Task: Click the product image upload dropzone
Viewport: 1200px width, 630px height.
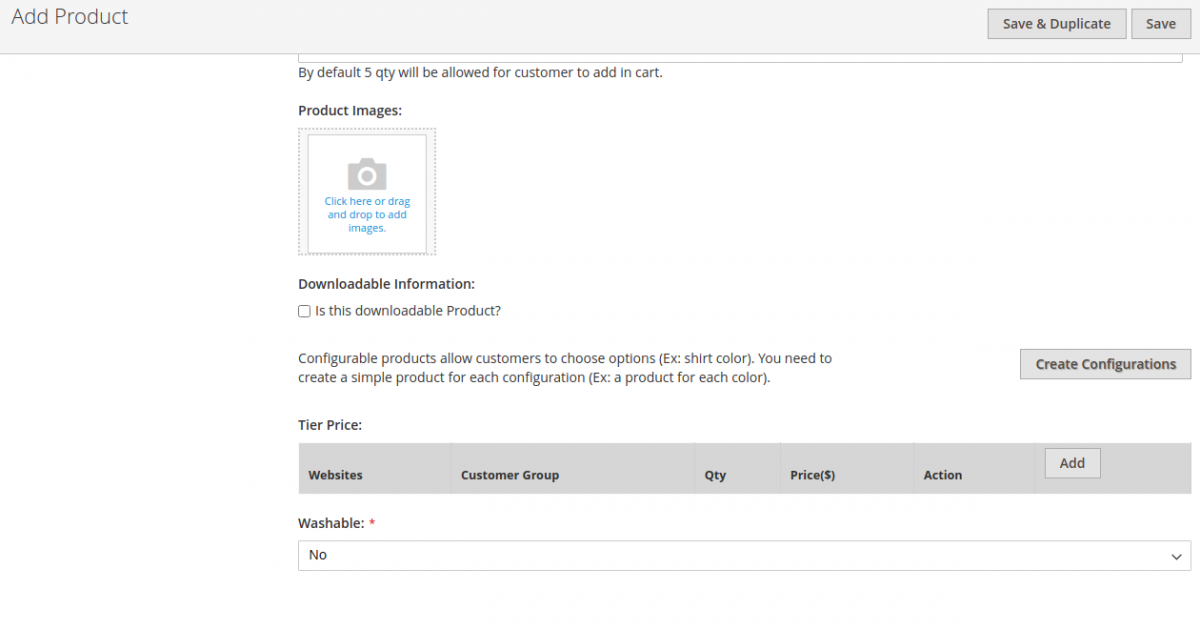Action: 367,192
